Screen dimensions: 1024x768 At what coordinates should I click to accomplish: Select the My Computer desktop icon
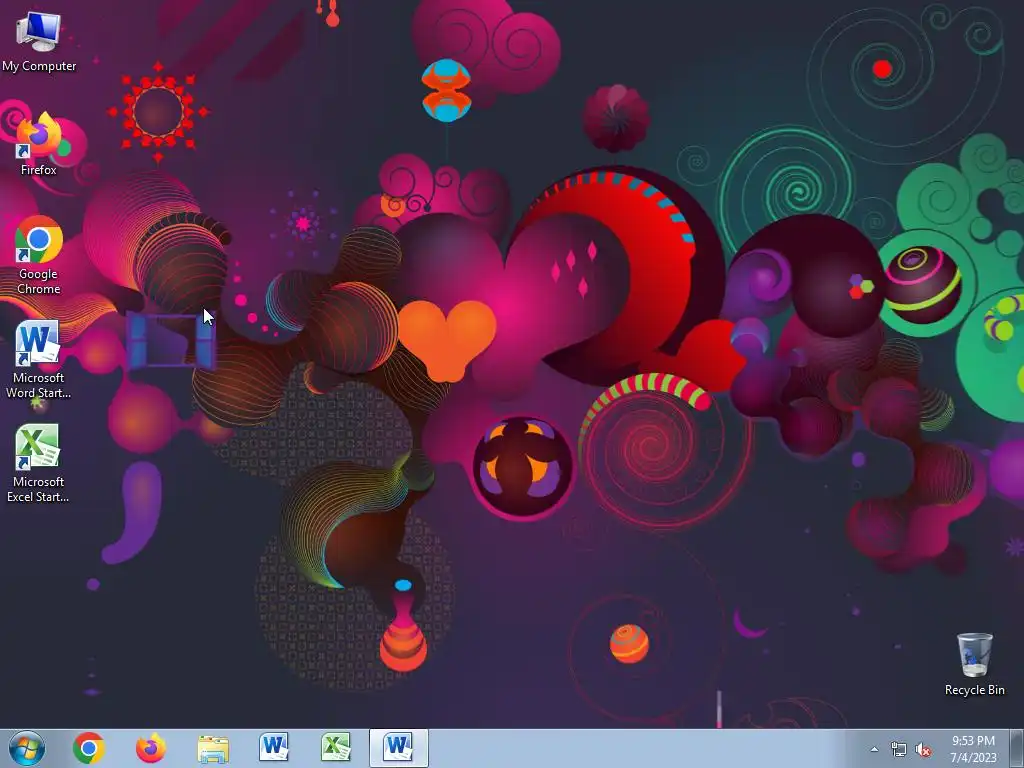[x=39, y=42]
